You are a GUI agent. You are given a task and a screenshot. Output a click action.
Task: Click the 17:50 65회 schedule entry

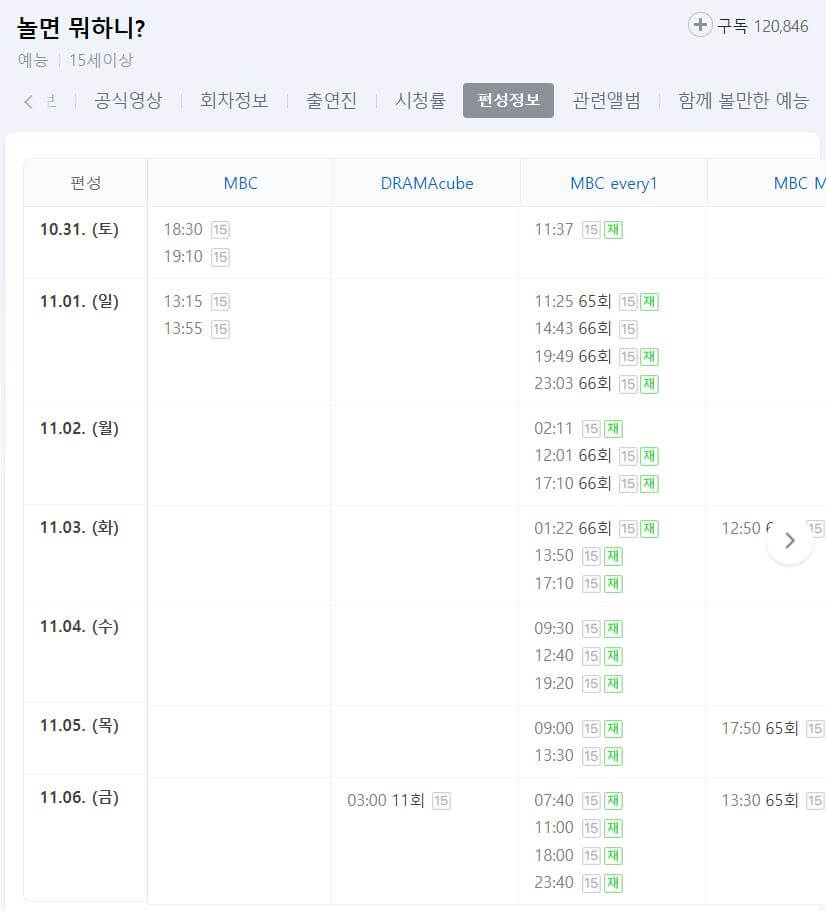pyautogui.click(x=773, y=728)
